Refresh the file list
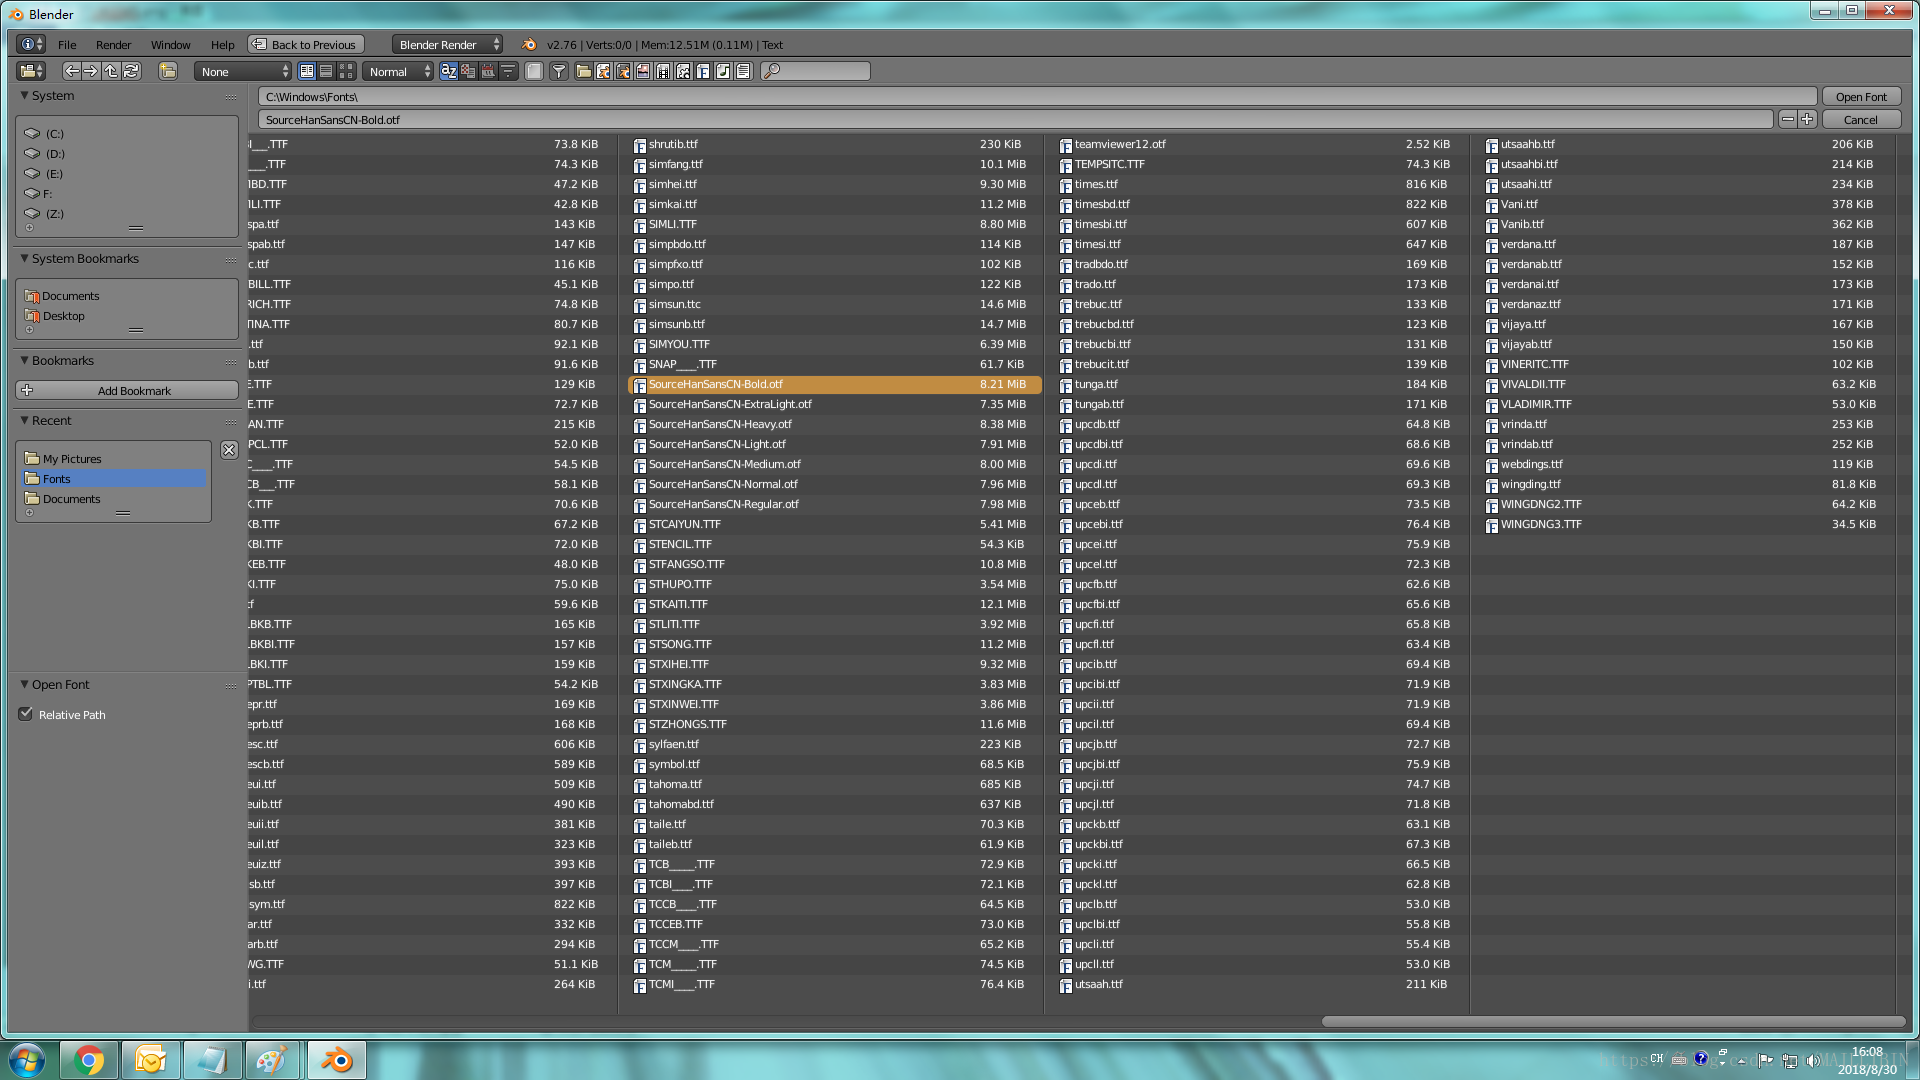This screenshot has width=1920, height=1080. pos(131,71)
